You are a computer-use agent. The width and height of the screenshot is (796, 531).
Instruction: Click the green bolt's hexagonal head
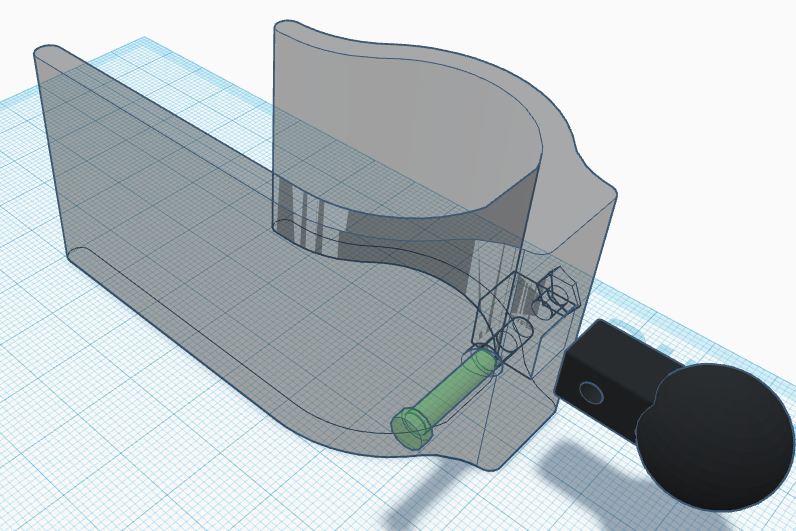point(409,426)
